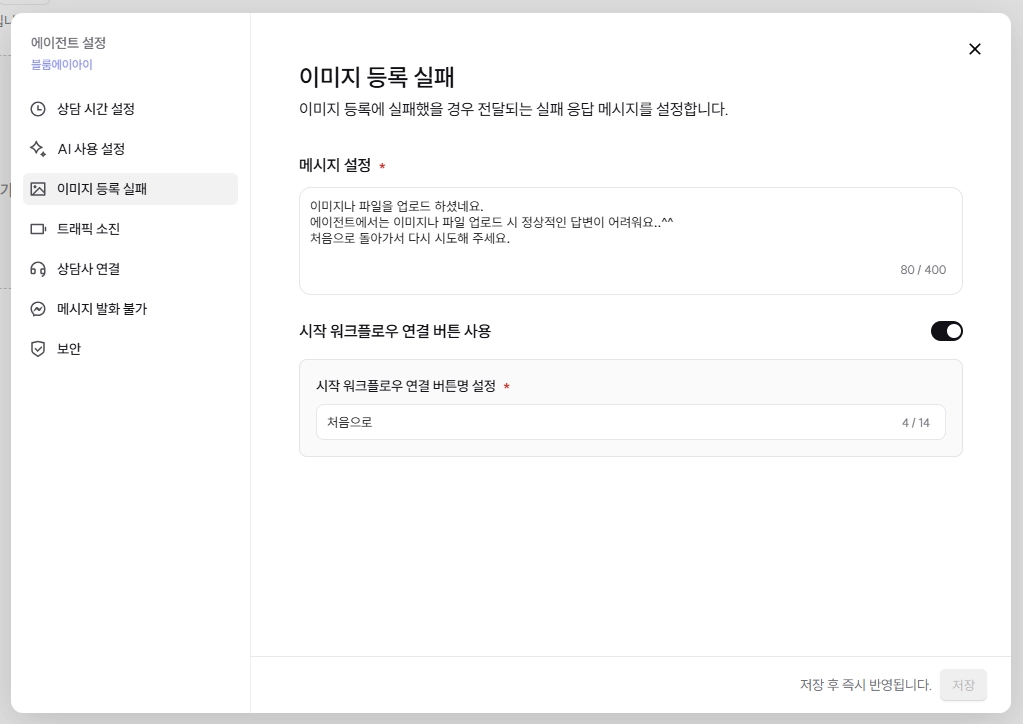1023x724 pixels.
Task: Select the 이미지 등록 실패 menu item
Action: 130,189
